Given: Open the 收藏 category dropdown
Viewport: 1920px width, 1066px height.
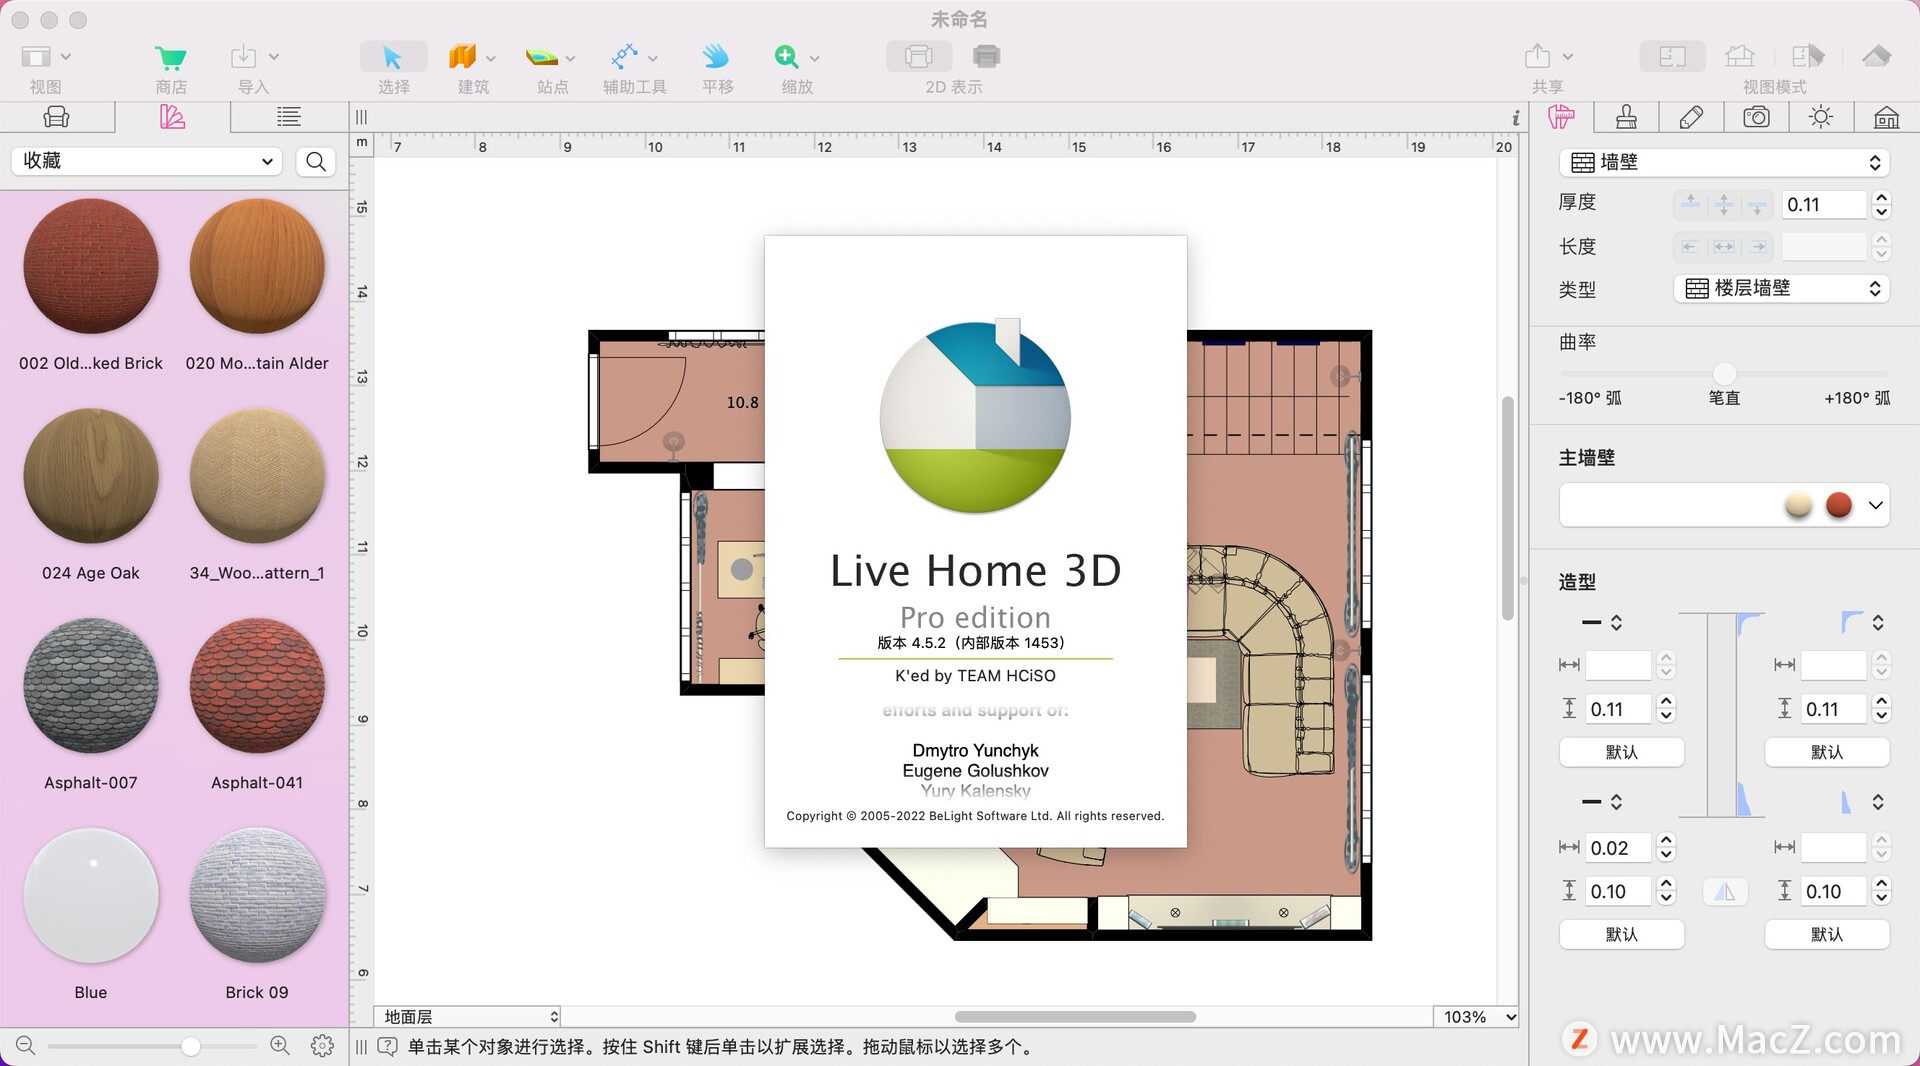Looking at the screenshot, I should (147, 161).
